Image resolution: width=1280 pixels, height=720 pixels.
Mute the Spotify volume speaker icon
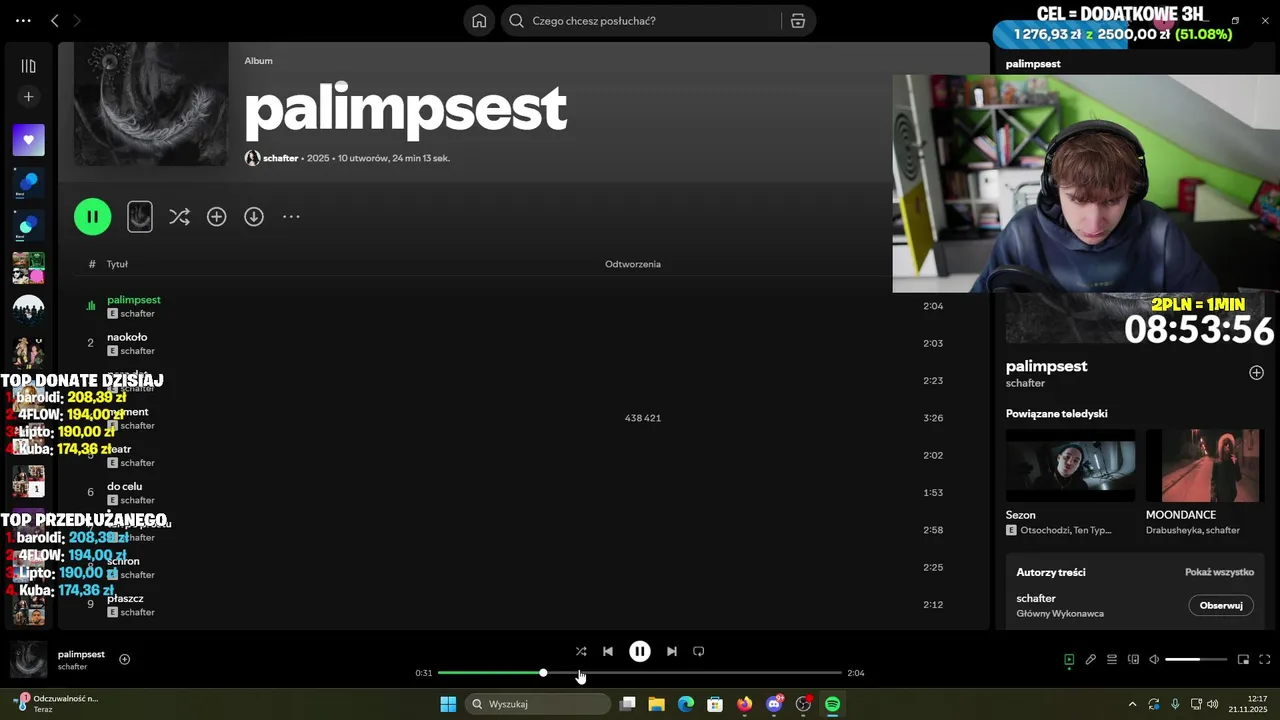pyautogui.click(x=1154, y=659)
